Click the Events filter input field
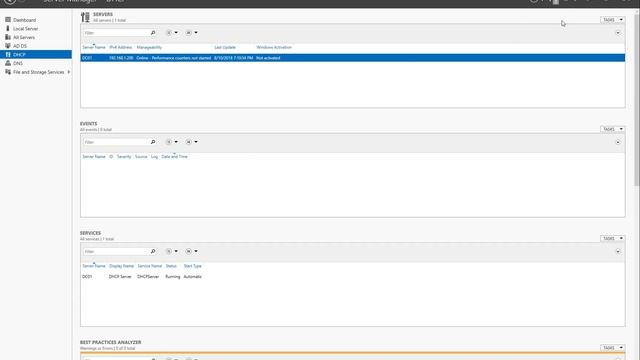This screenshot has width=640, height=360. pos(116,142)
